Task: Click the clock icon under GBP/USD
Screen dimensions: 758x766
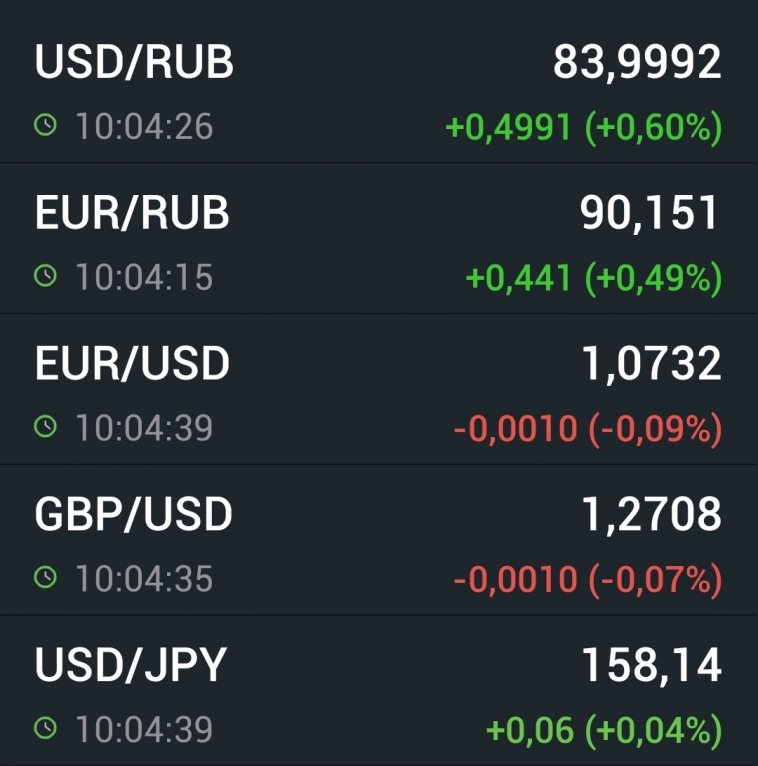Action: coord(45,577)
